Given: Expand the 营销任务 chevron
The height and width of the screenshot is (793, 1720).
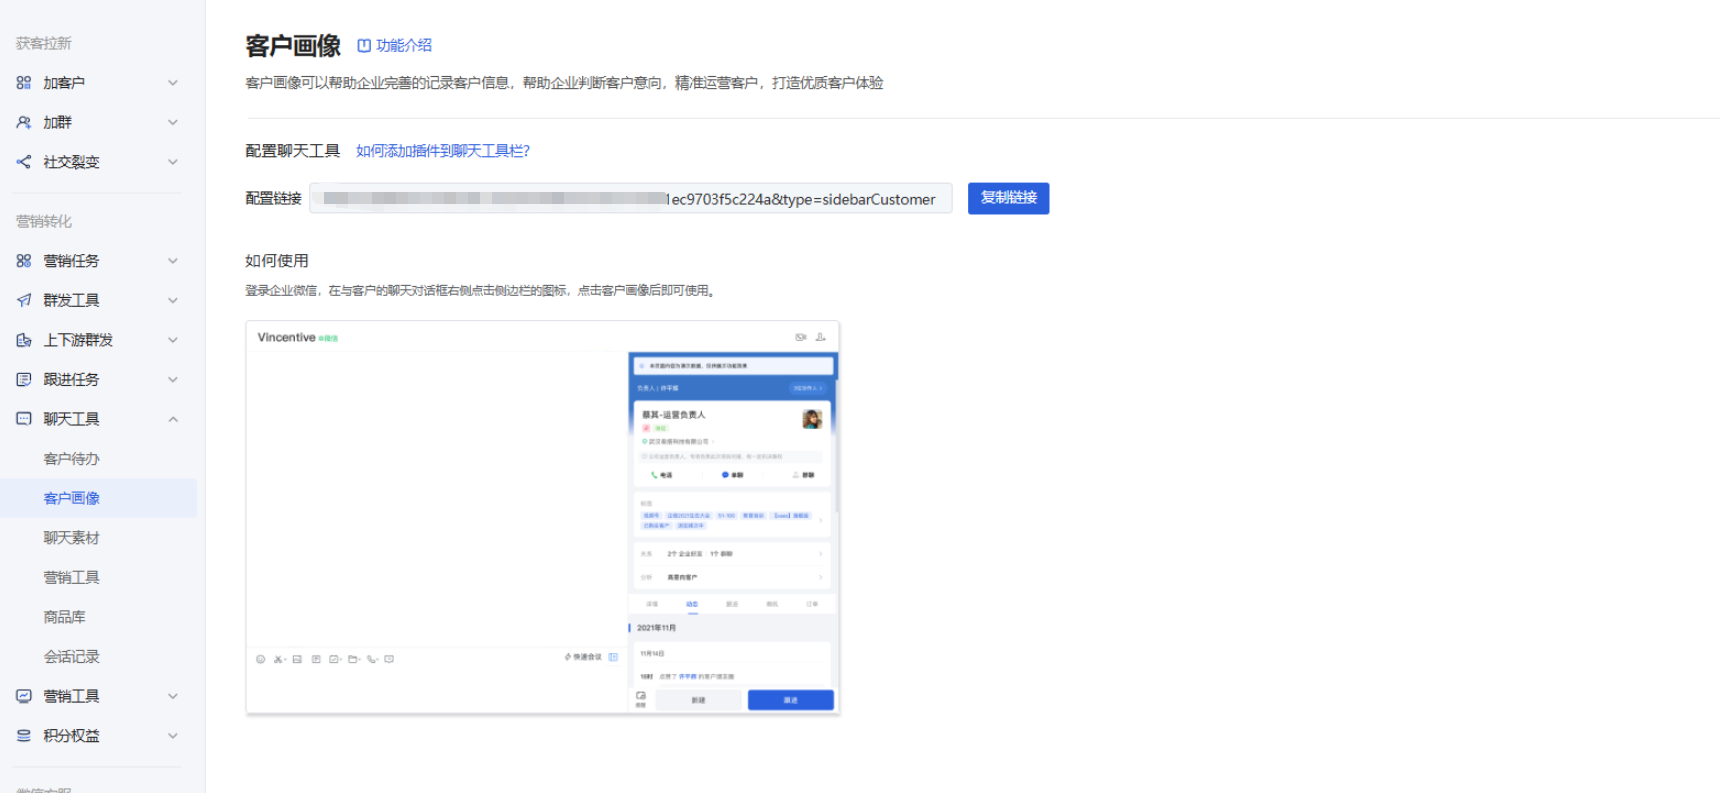Looking at the screenshot, I should (173, 261).
